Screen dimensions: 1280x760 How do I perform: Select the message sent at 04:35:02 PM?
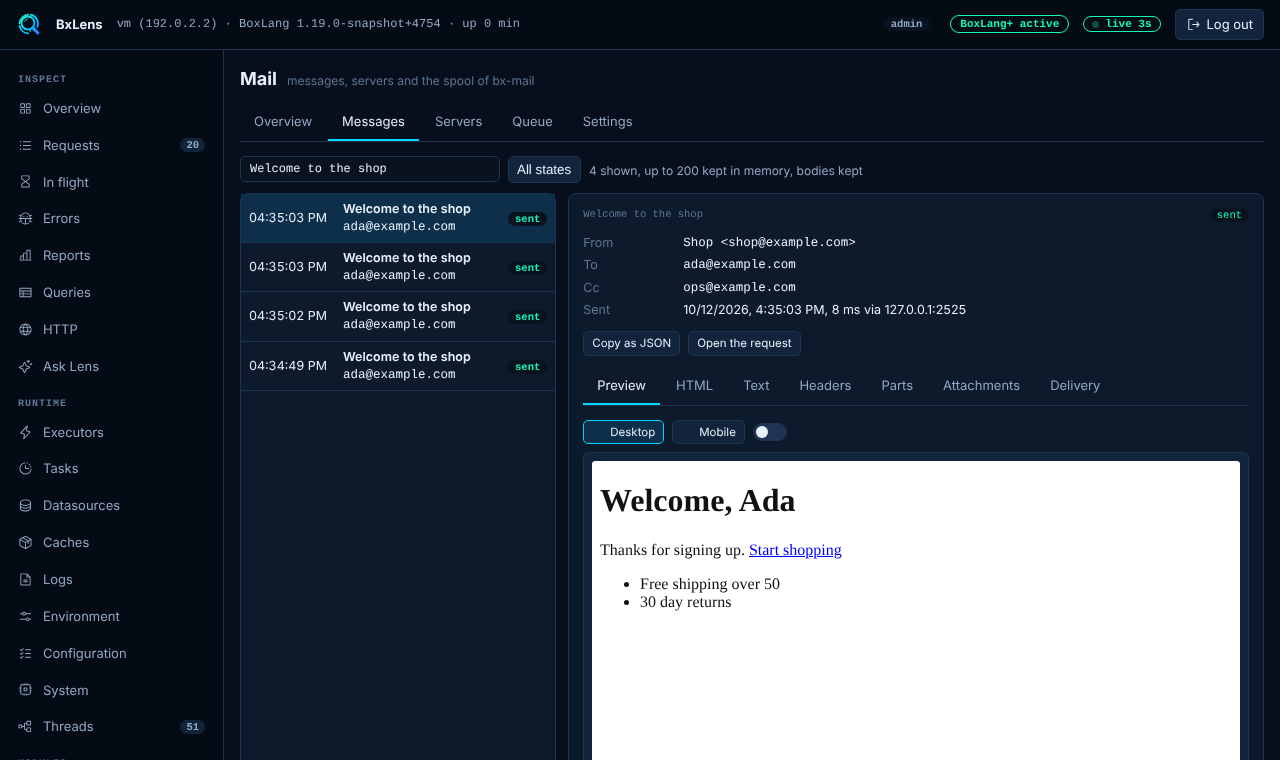pos(398,316)
